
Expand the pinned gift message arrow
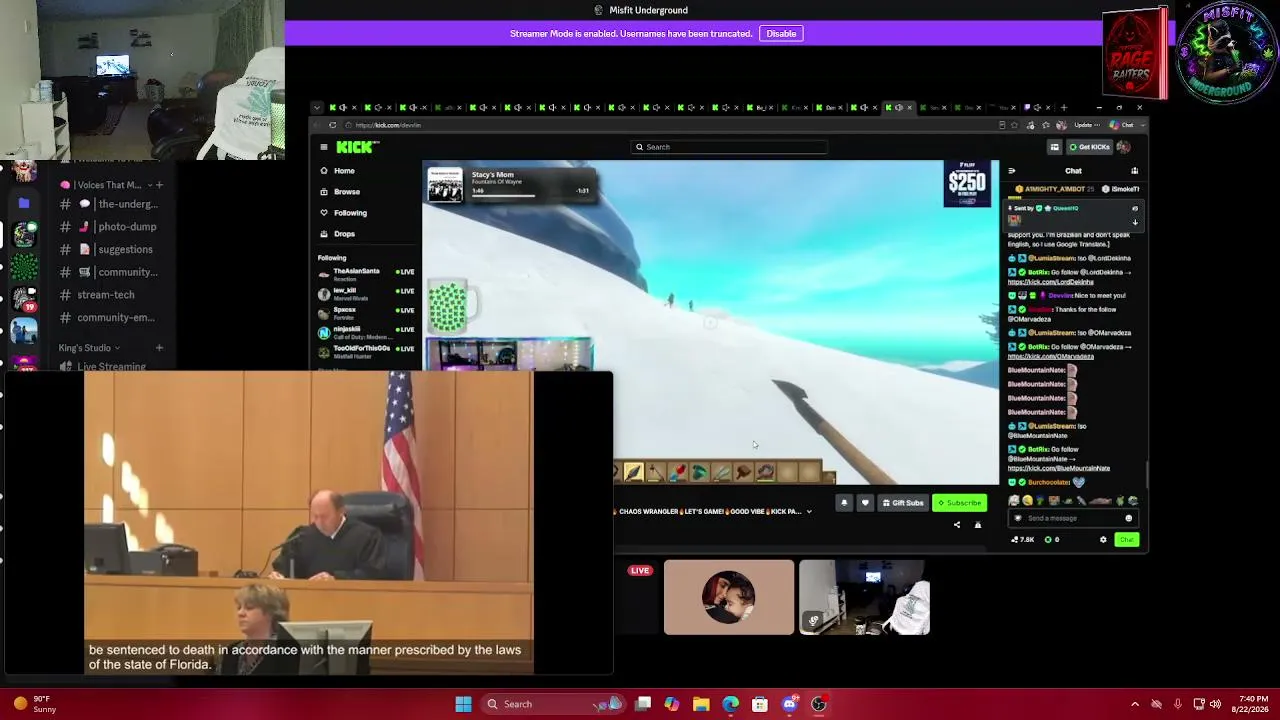click(x=1135, y=222)
